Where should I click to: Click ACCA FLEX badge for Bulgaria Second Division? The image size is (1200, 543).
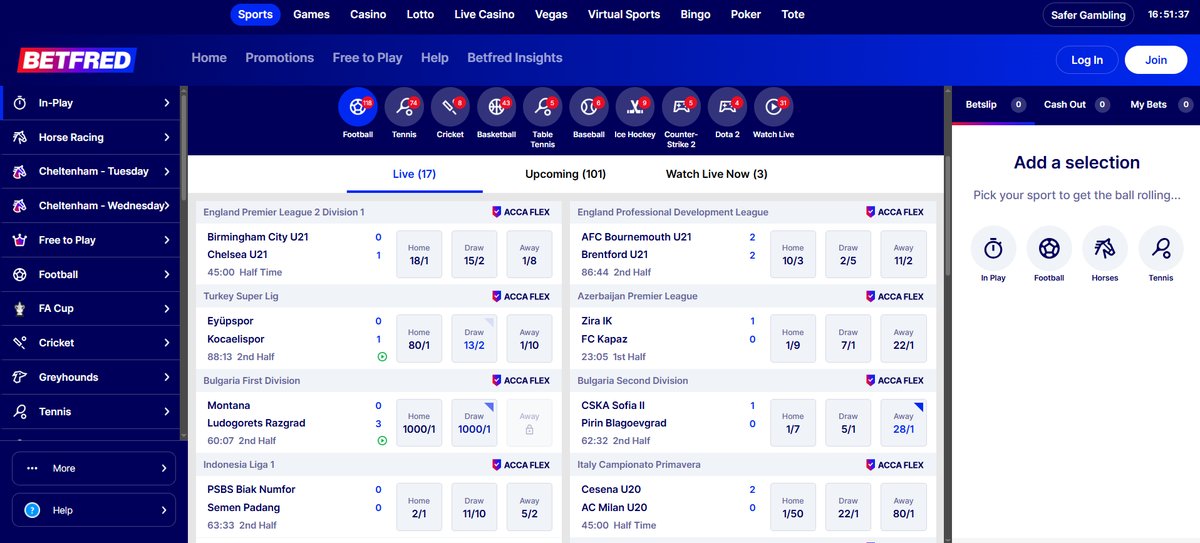pos(895,380)
